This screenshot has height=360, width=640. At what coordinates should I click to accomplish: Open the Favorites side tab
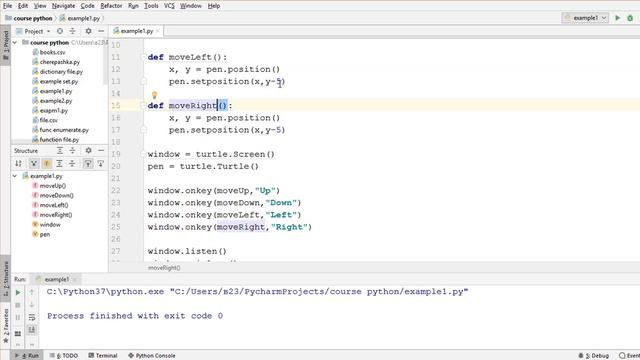pyautogui.click(x=6, y=325)
